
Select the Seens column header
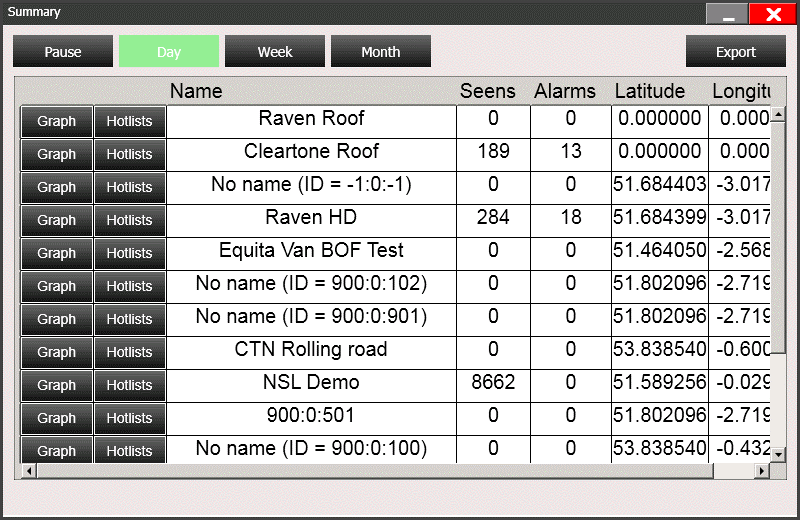(x=488, y=91)
